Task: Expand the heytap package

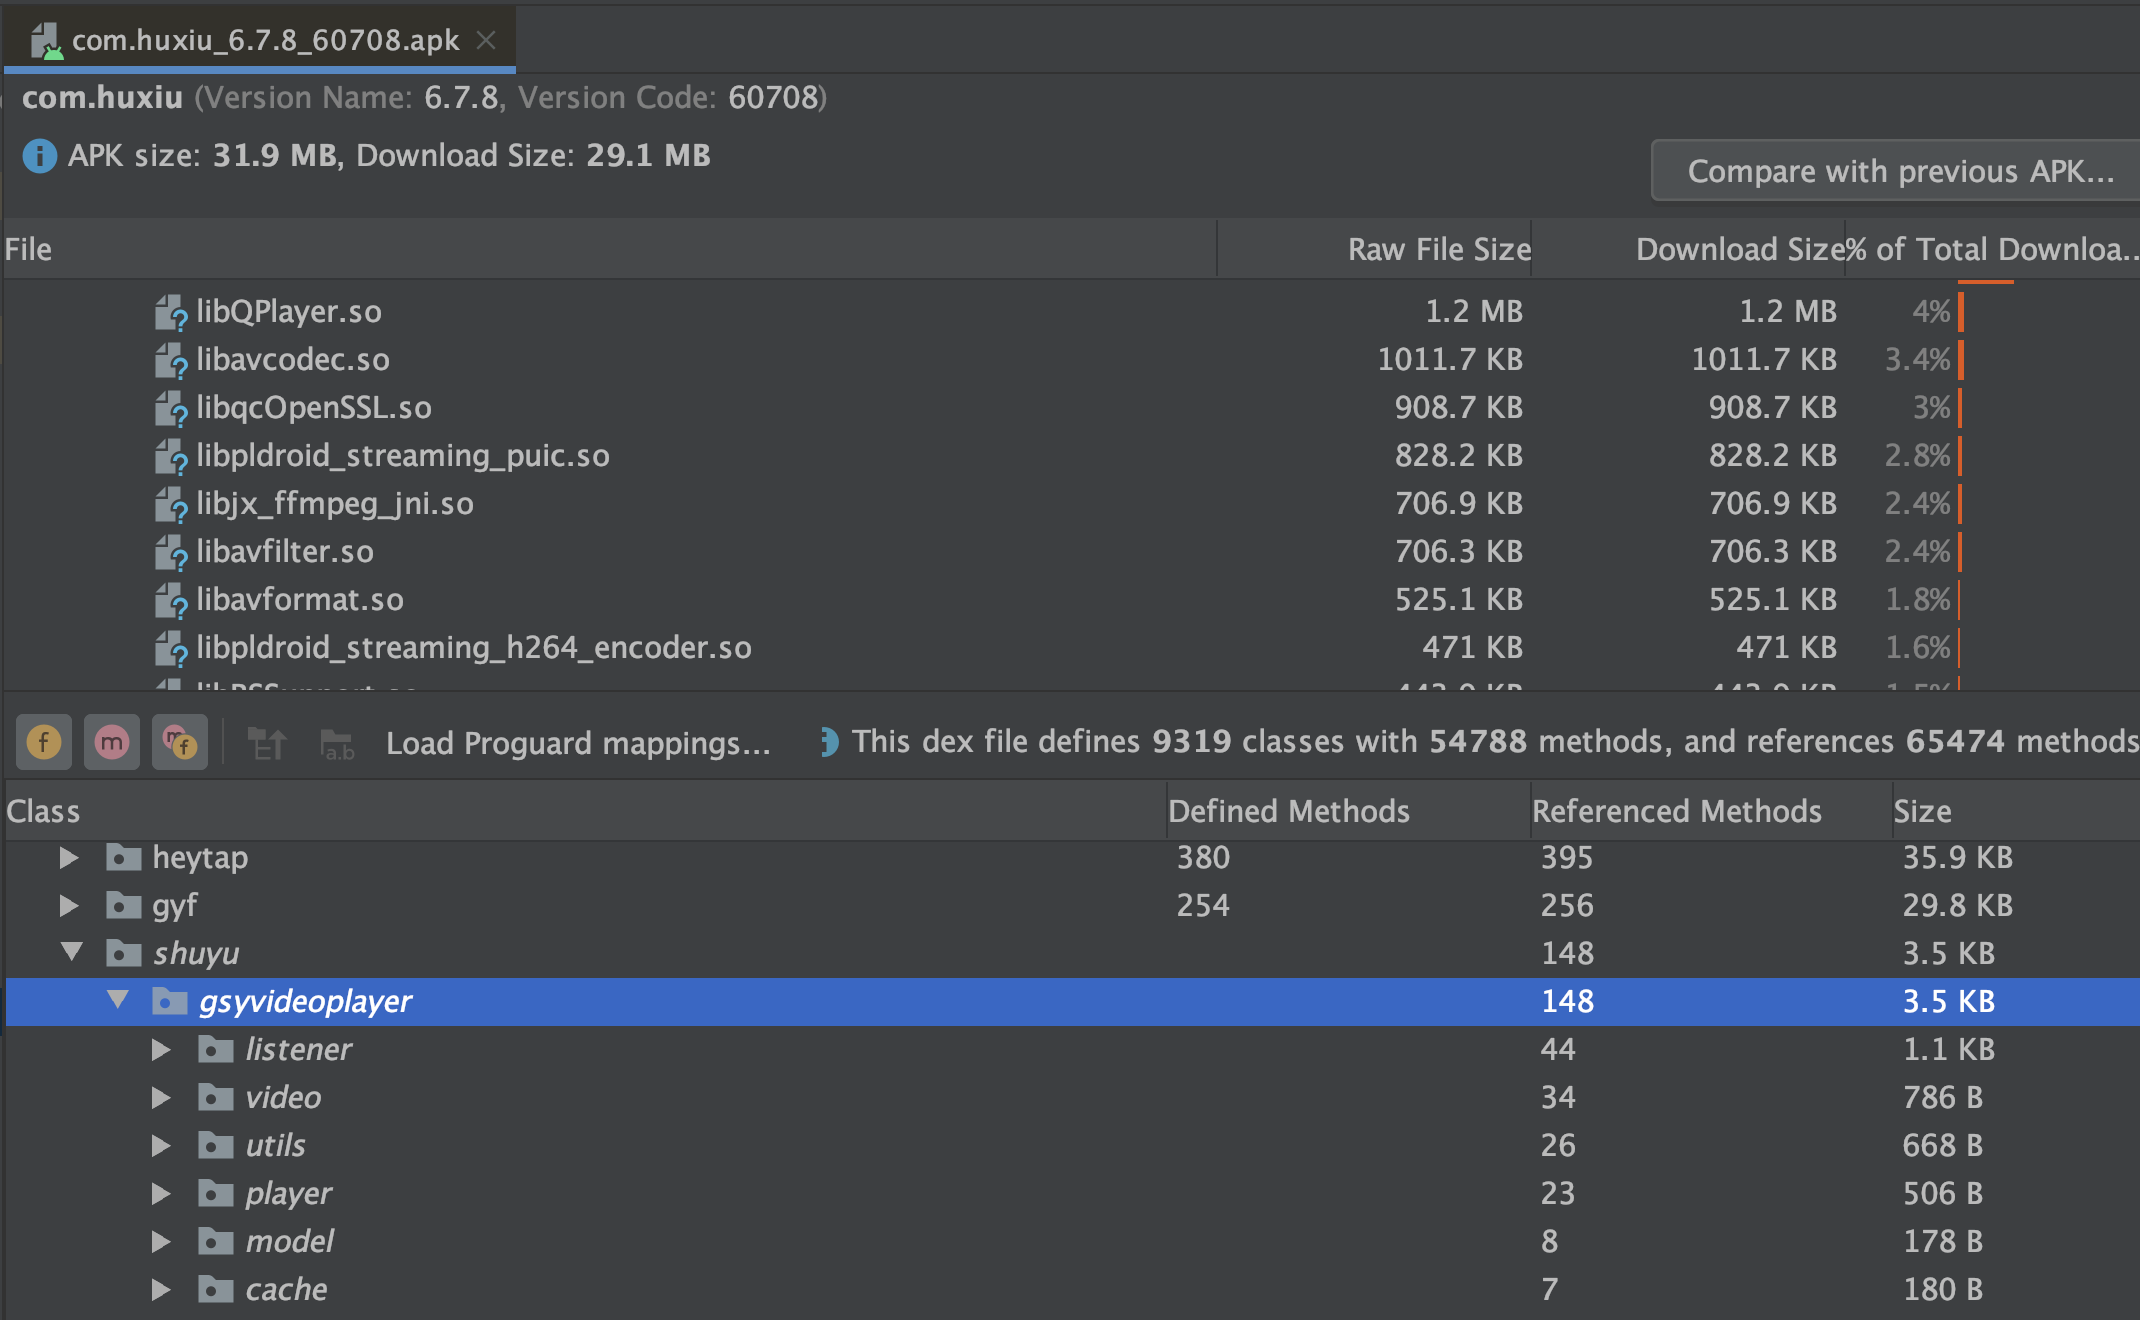Action: pyautogui.click(x=69, y=858)
